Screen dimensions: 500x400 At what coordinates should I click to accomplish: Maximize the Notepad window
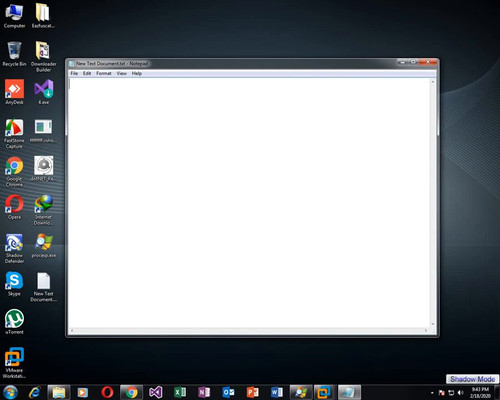[413, 62]
